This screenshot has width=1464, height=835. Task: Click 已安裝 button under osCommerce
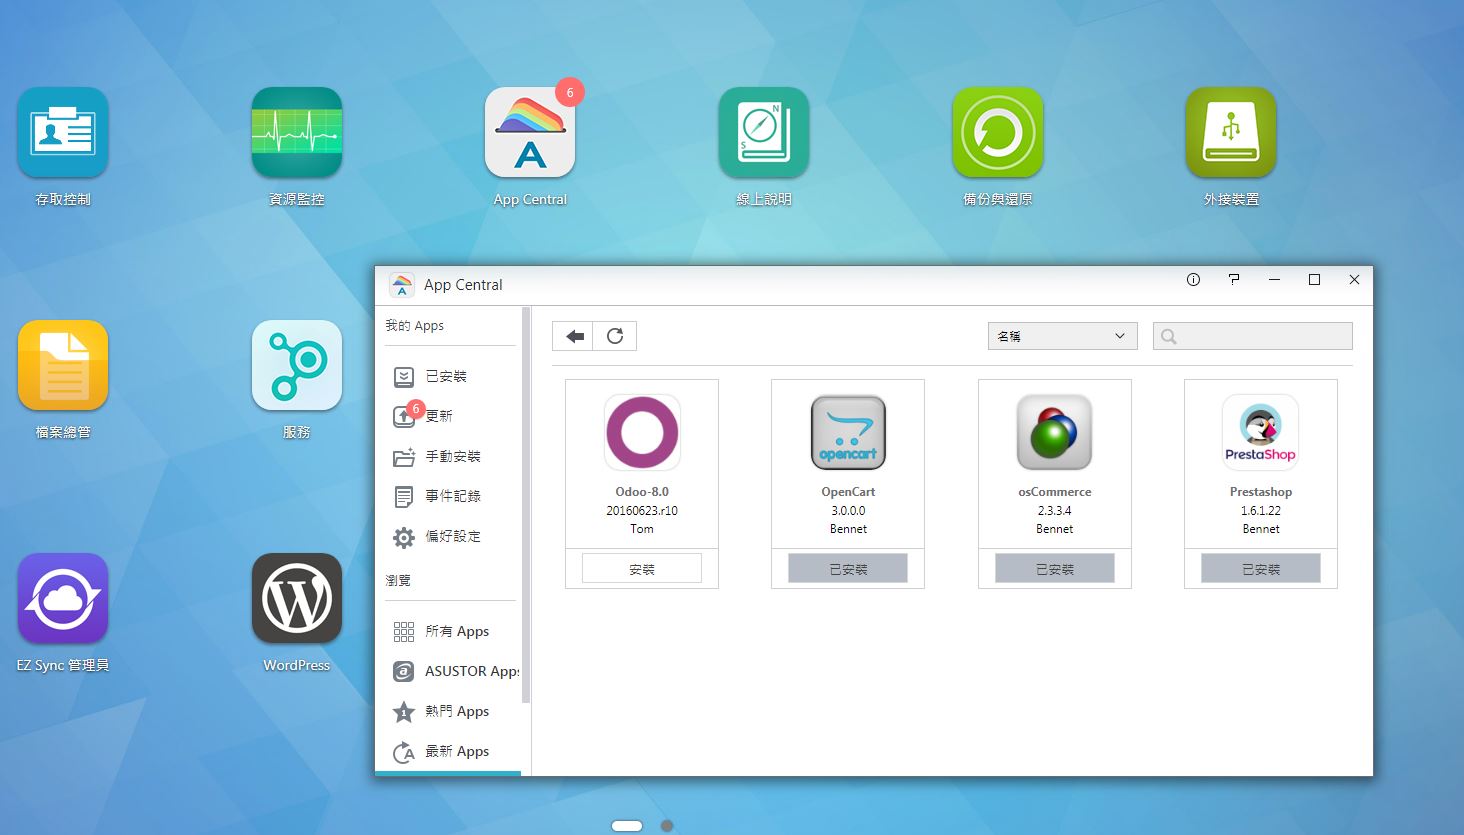[x=1054, y=569]
